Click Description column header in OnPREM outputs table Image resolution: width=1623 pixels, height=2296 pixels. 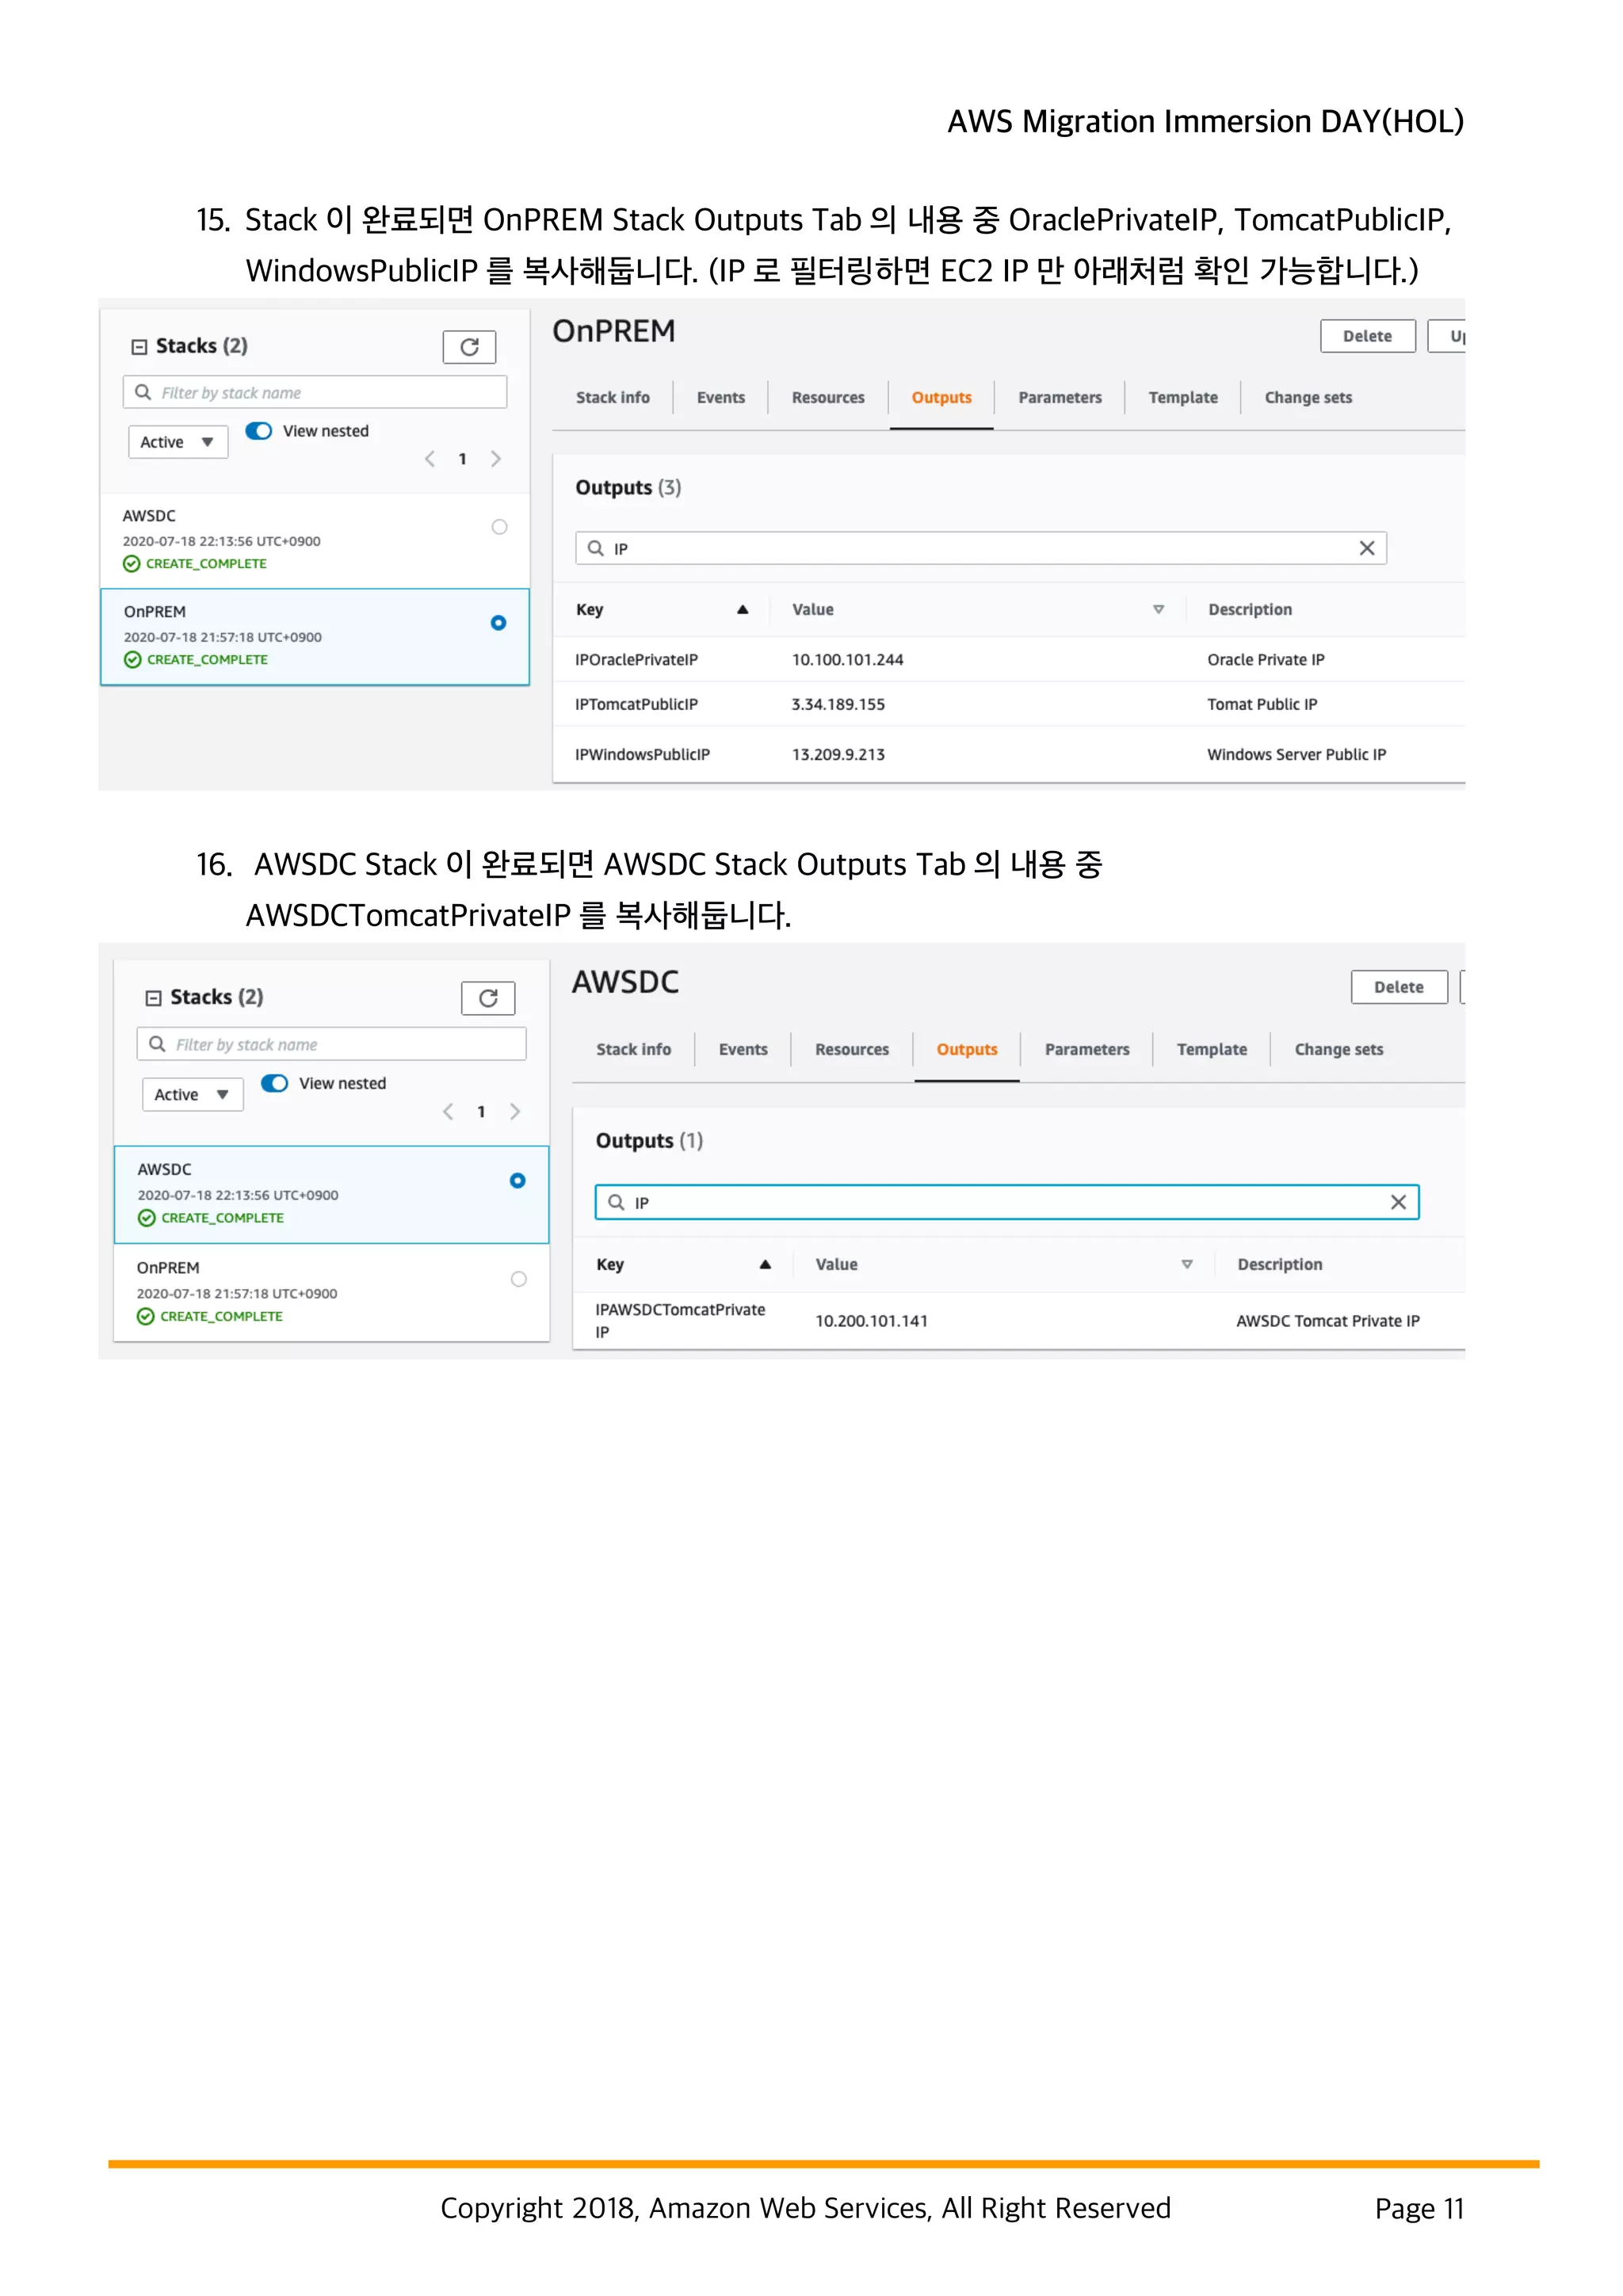click(x=1250, y=610)
